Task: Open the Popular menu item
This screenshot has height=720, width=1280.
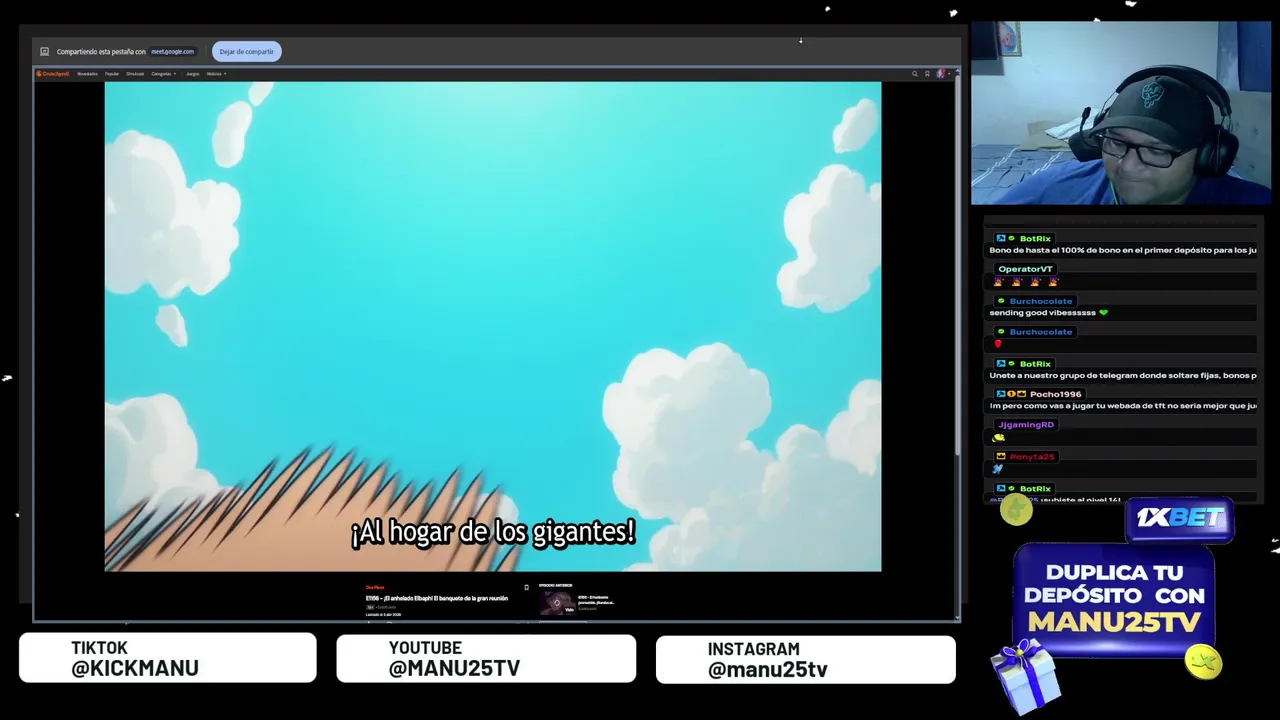Action: [x=112, y=74]
